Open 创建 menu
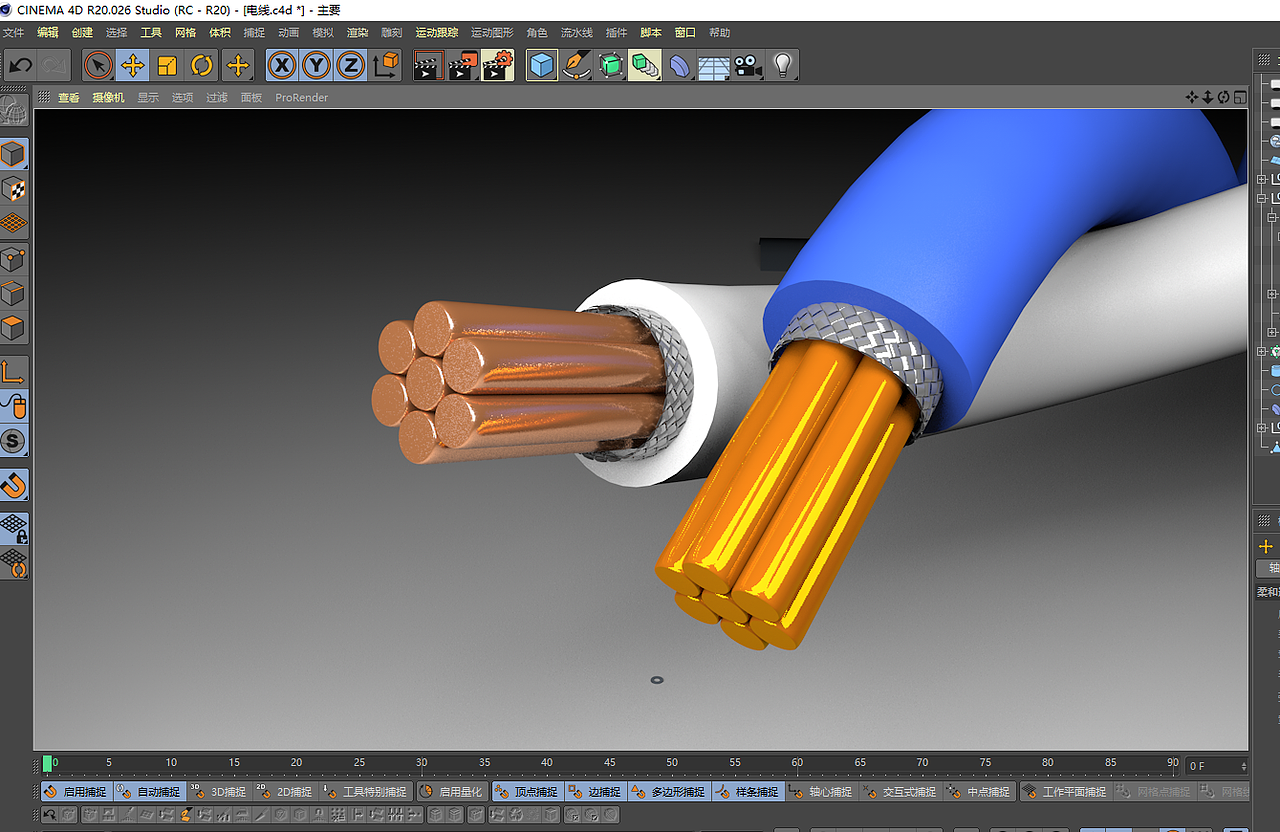This screenshot has width=1280, height=832. [x=82, y=33]
